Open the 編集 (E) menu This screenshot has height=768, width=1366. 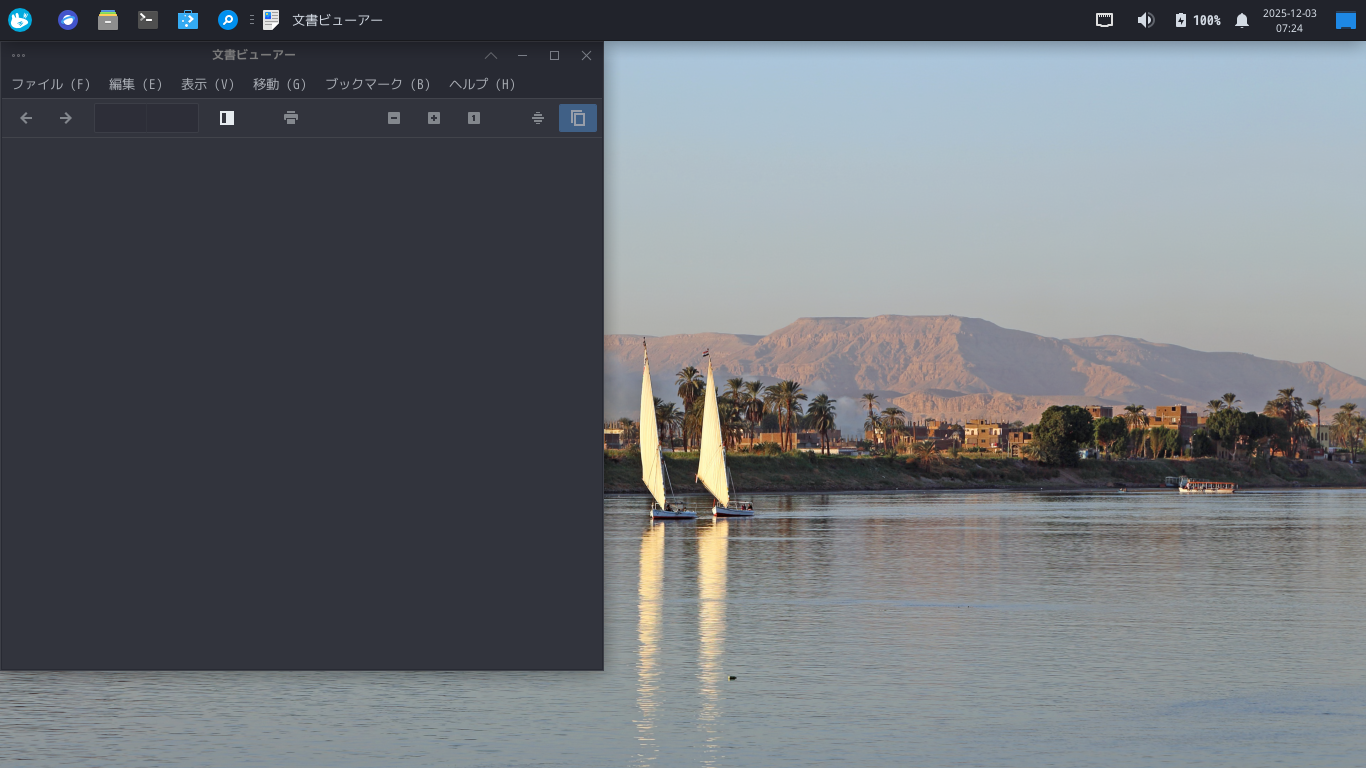point(136,85)
